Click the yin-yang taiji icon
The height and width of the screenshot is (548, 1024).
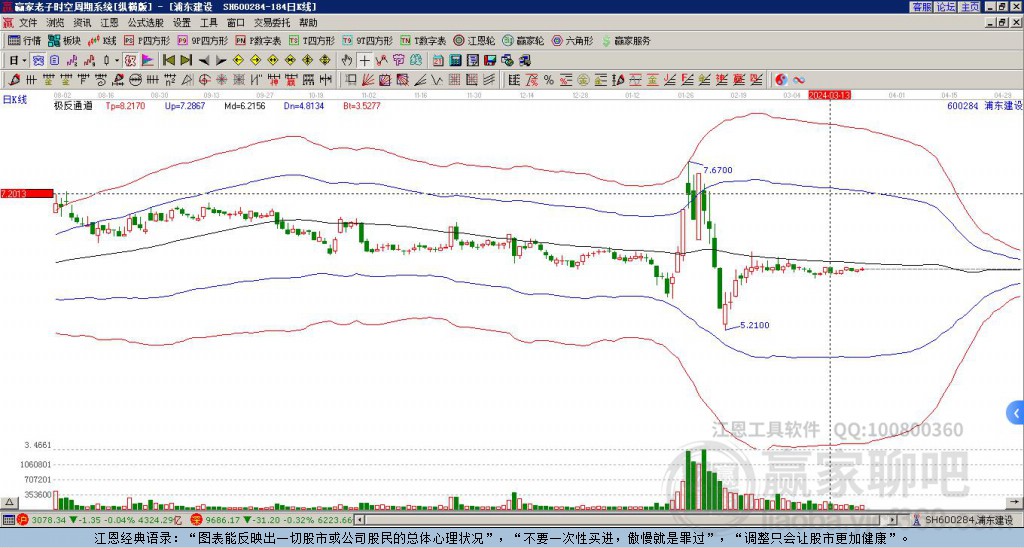click(781, 80)
